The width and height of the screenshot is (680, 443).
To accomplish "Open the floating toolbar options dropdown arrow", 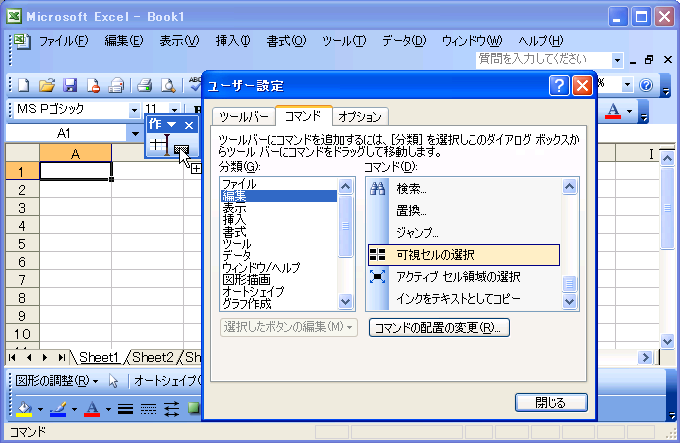I will point(172,125).
